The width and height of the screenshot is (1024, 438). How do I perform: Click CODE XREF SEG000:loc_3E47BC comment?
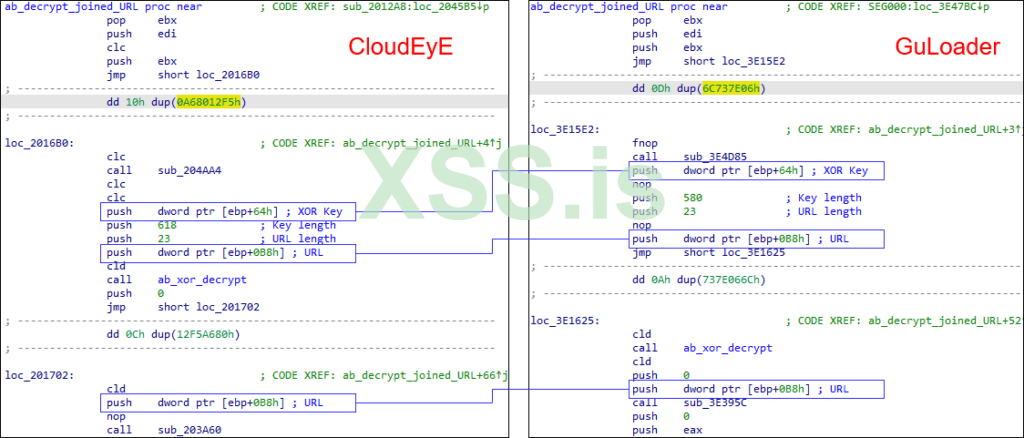(888, 7)
